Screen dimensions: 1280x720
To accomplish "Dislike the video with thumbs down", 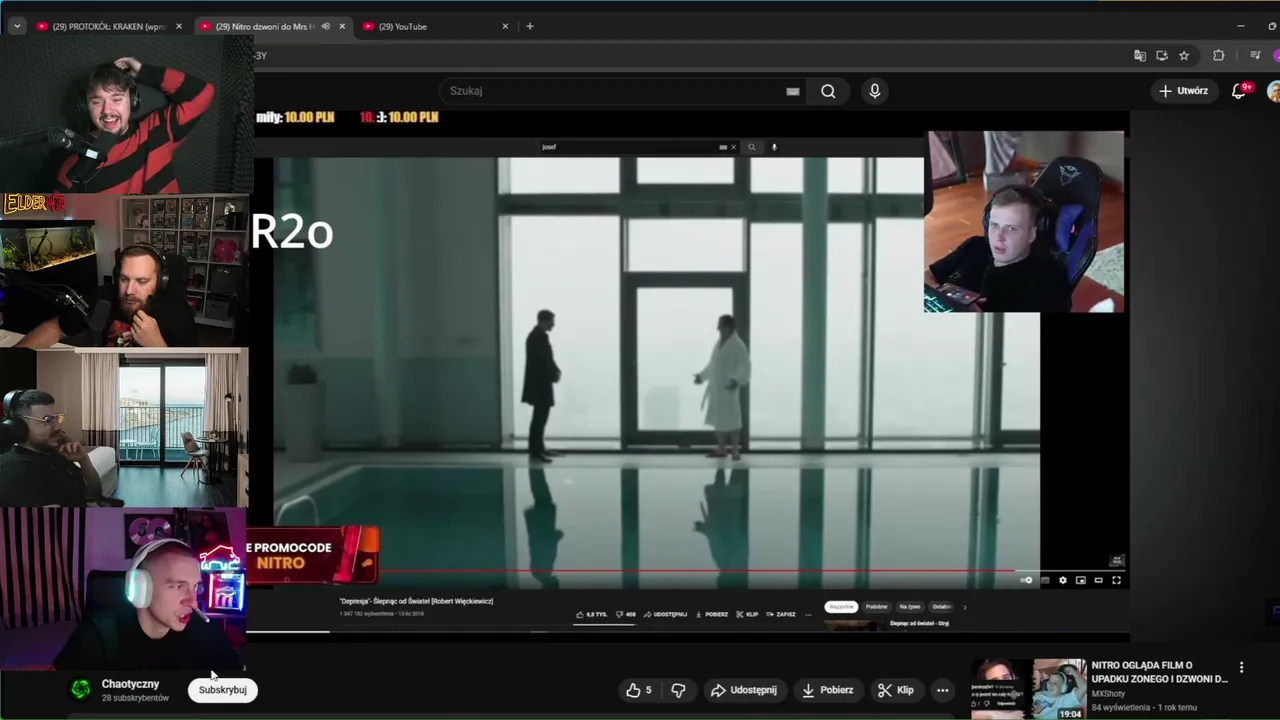I will 678,690.
